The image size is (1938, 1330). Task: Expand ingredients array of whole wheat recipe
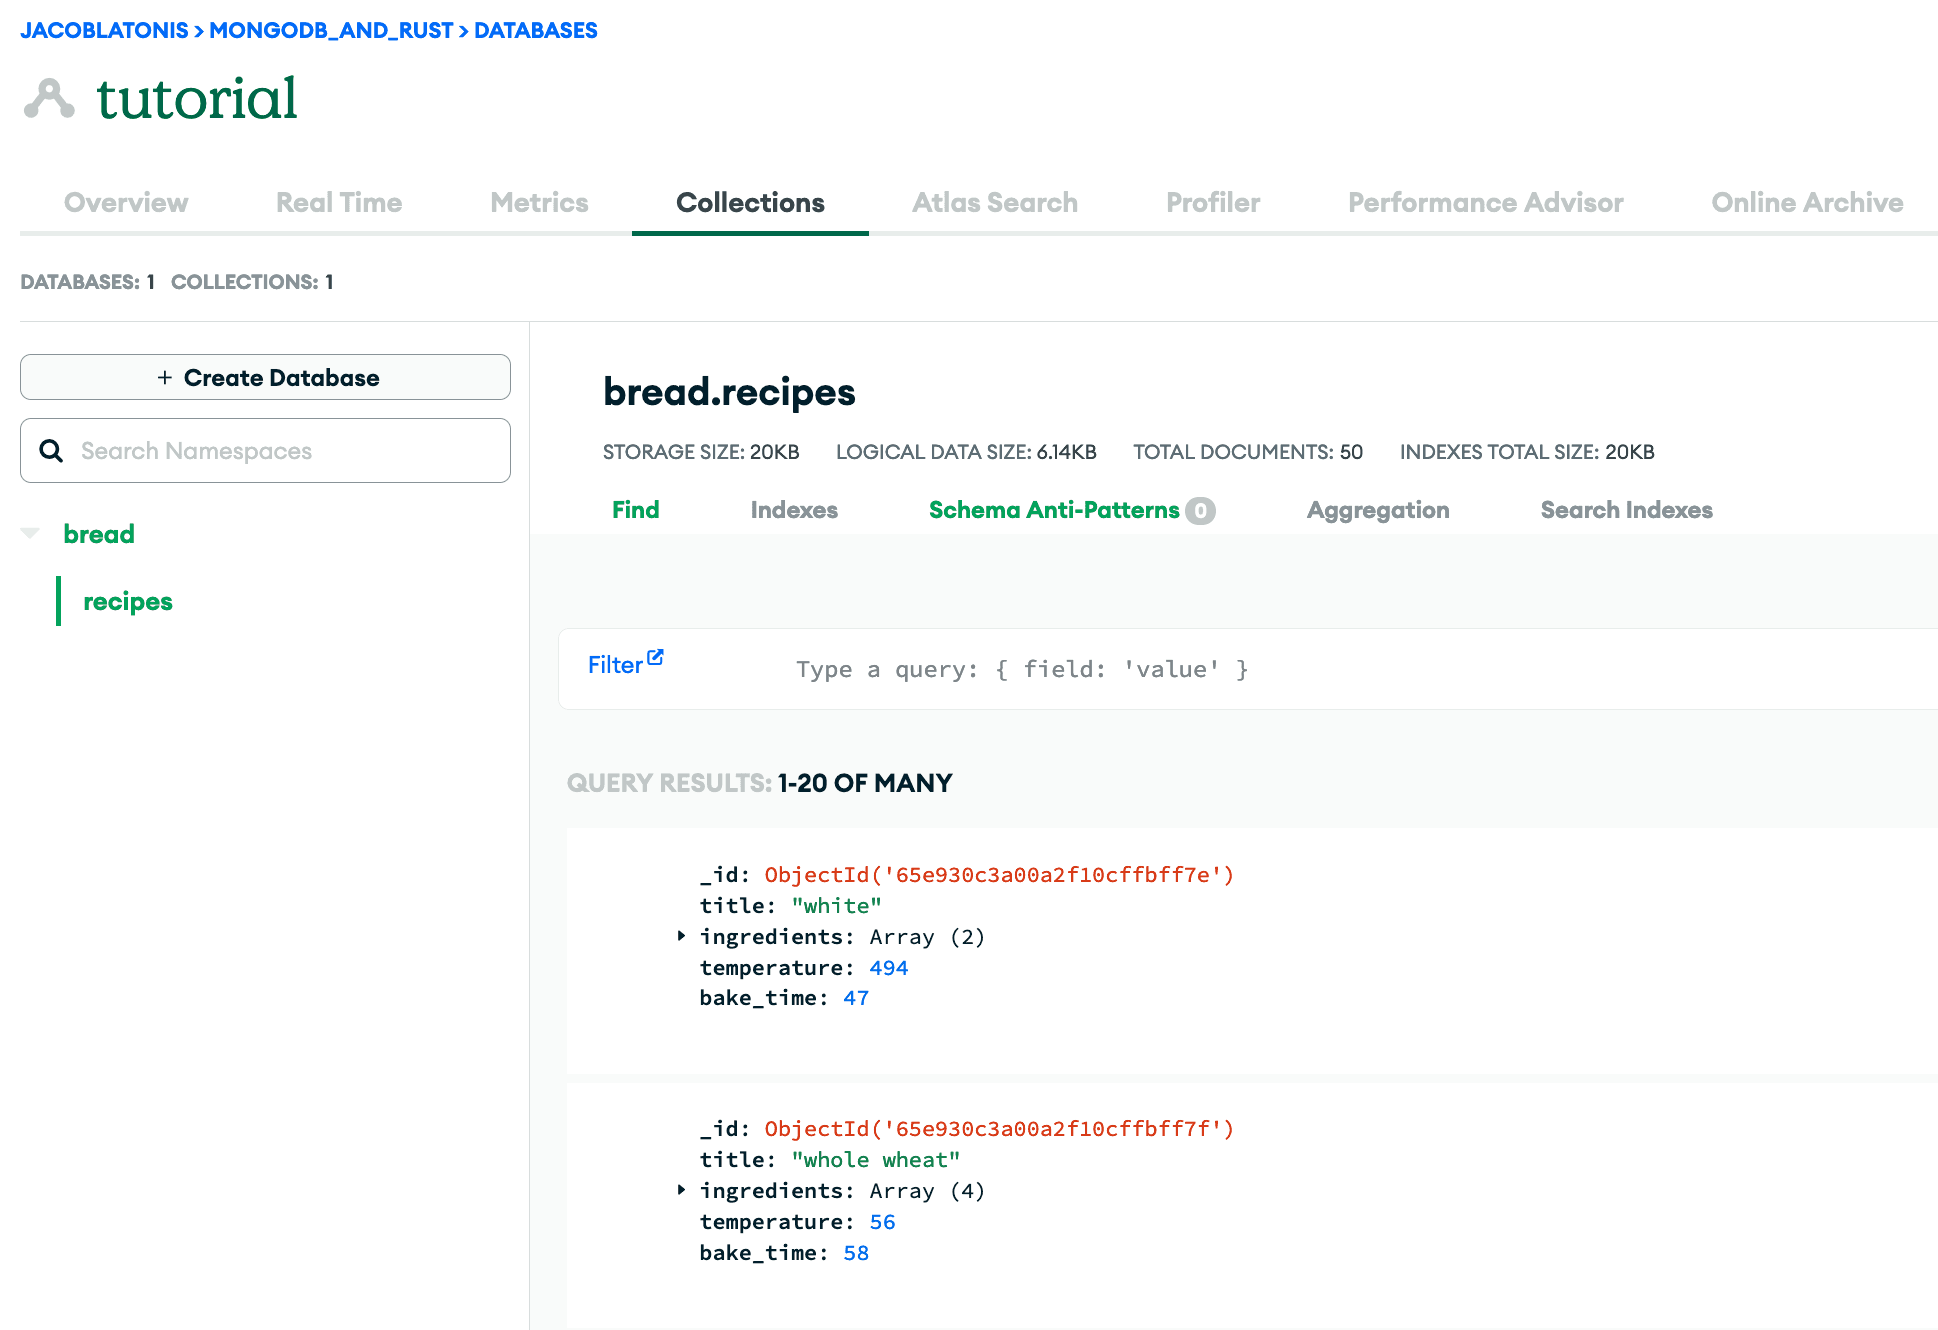click(681, 1190)
